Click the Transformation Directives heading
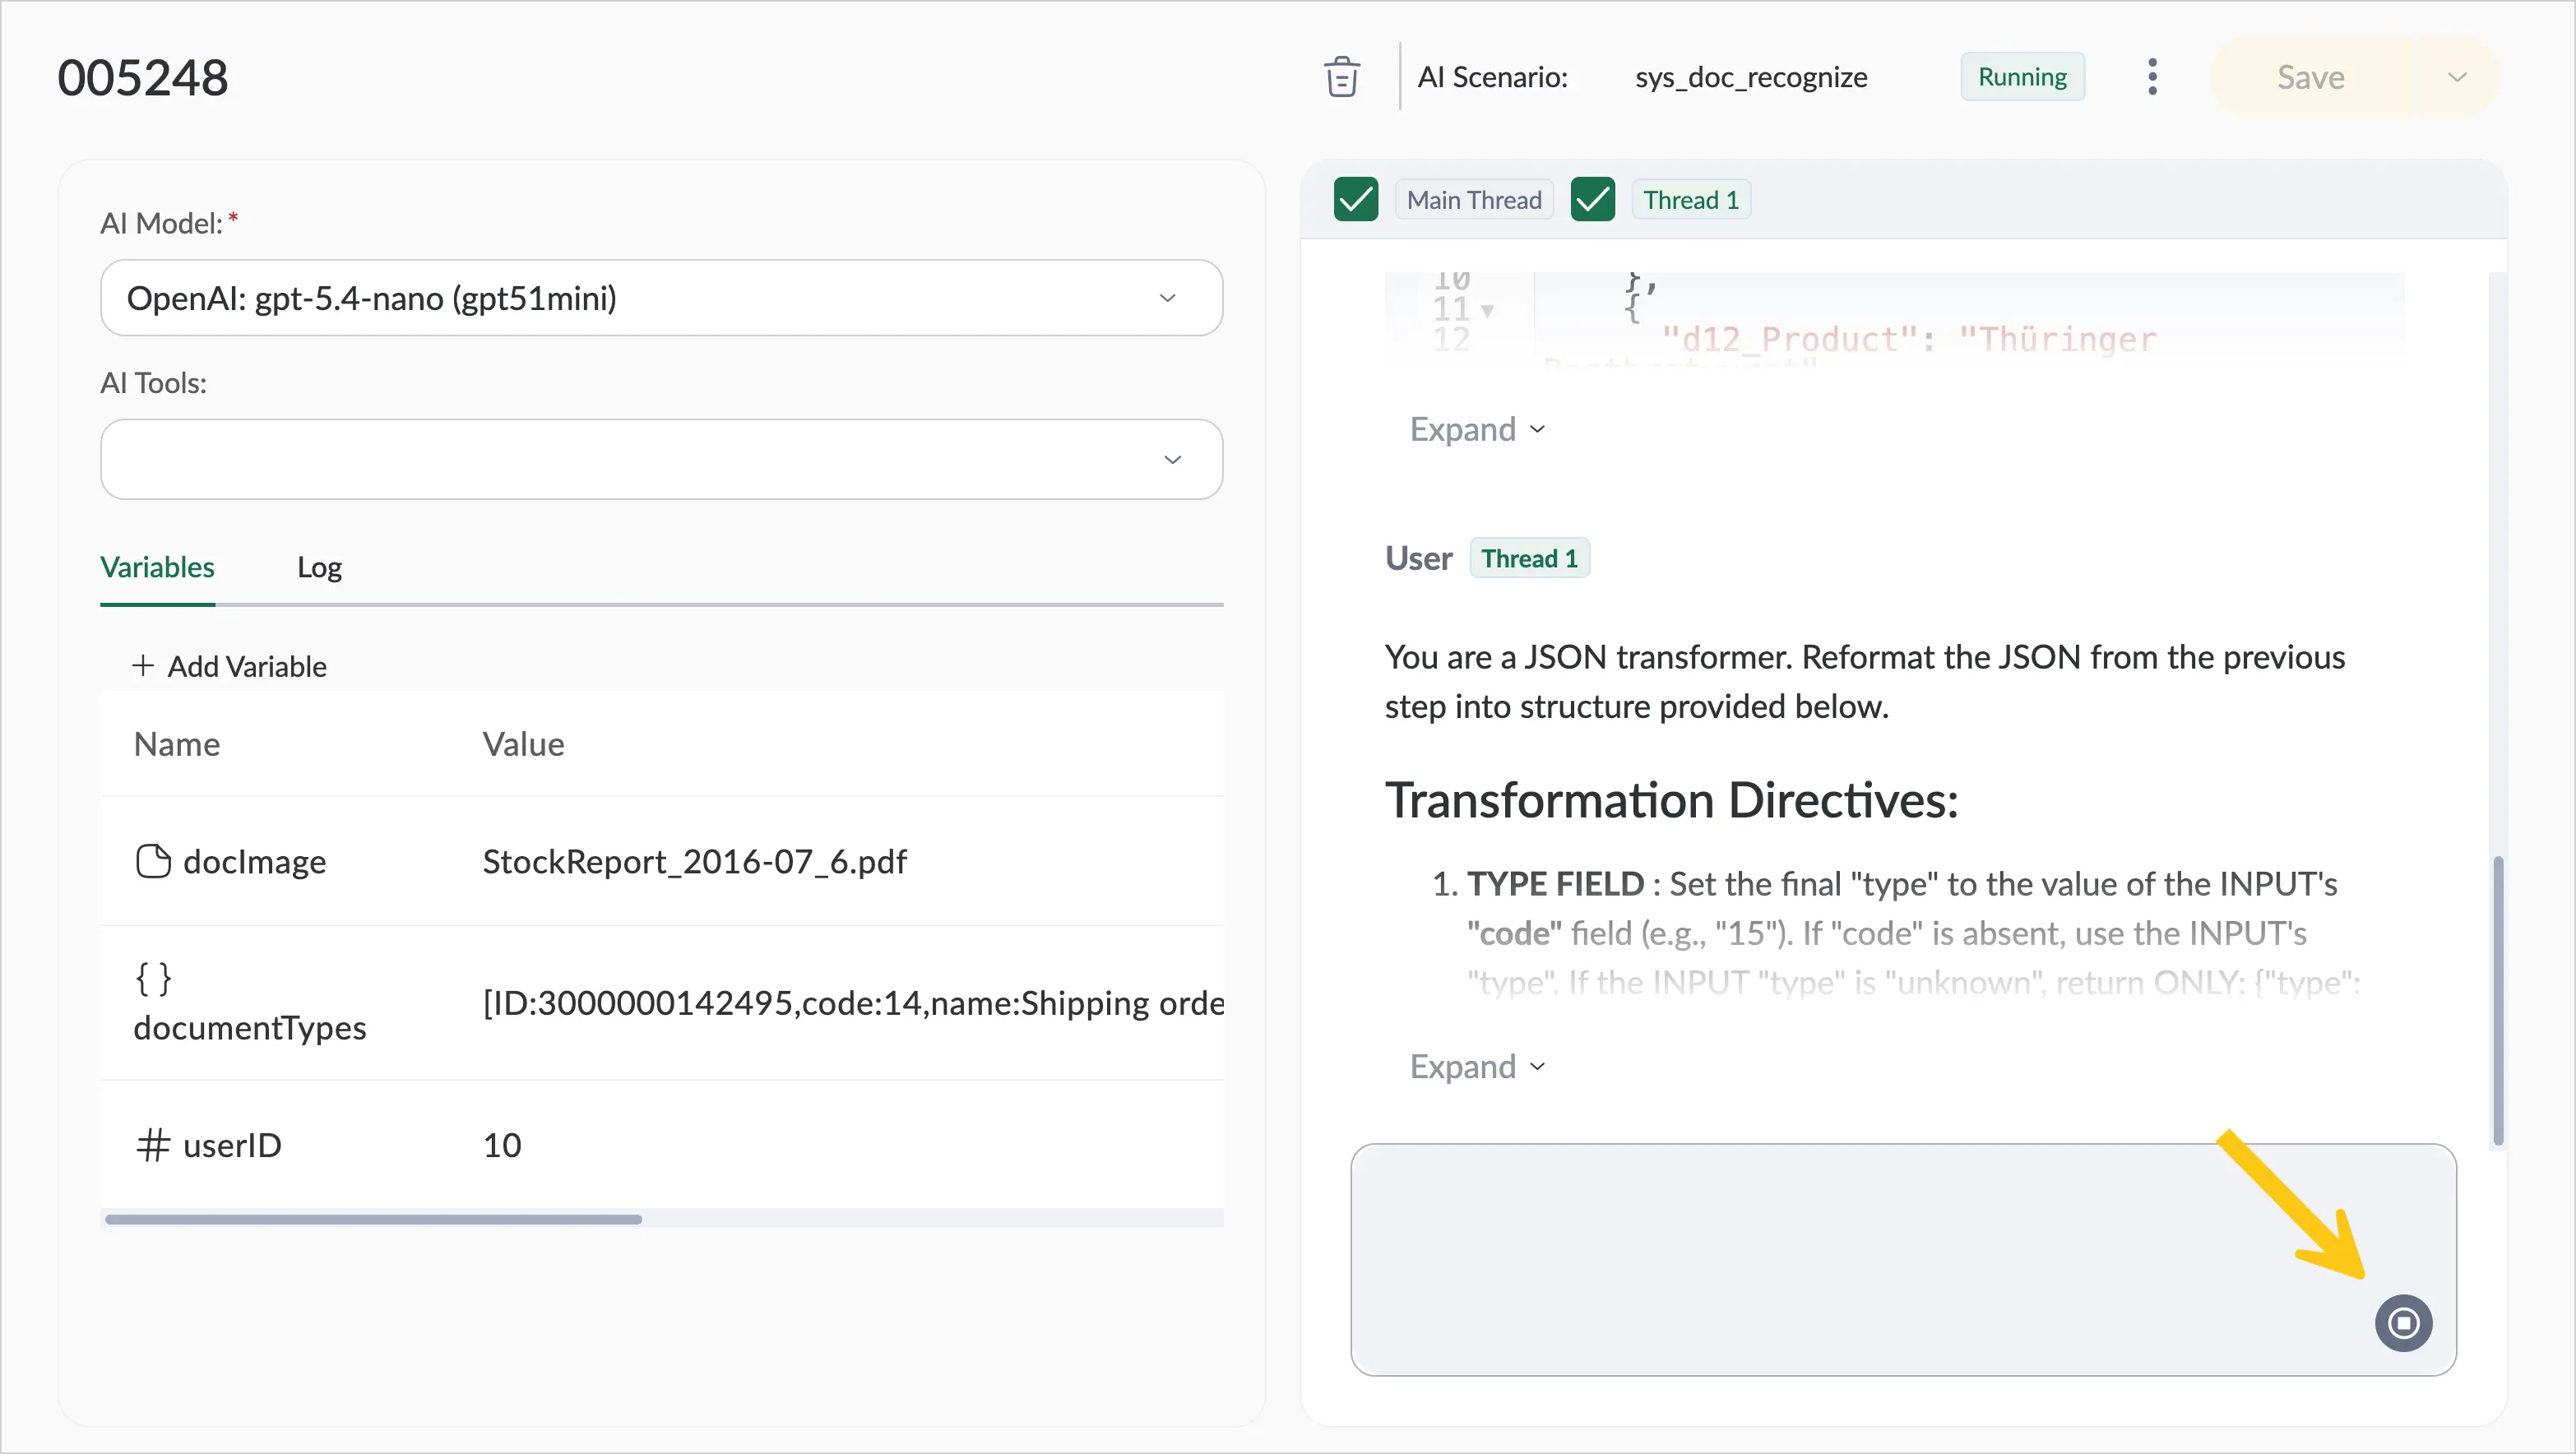Image resolution: width=2576 pixels, height=1454 pixels. click(x=1671, y=800)
